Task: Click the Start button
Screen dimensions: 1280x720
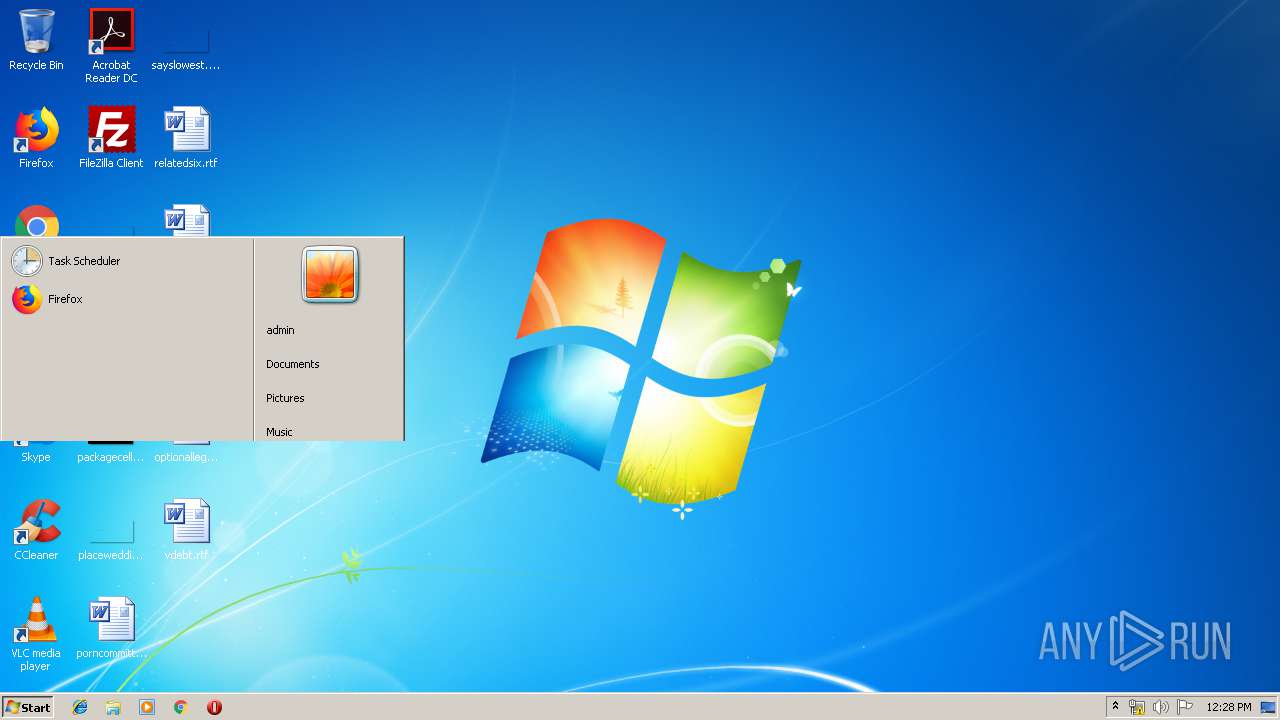Action: coord(28,707)
